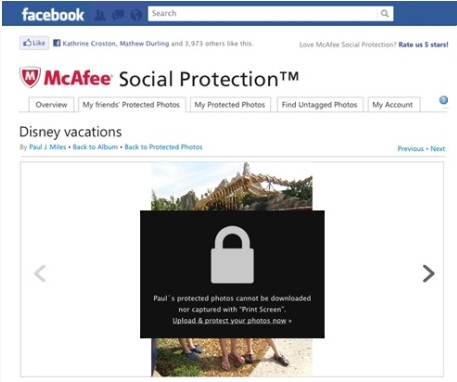Switch to the Overview tab
Viewport: 457px width, 382px height.
pyautogui.click(x=51, y=105)
